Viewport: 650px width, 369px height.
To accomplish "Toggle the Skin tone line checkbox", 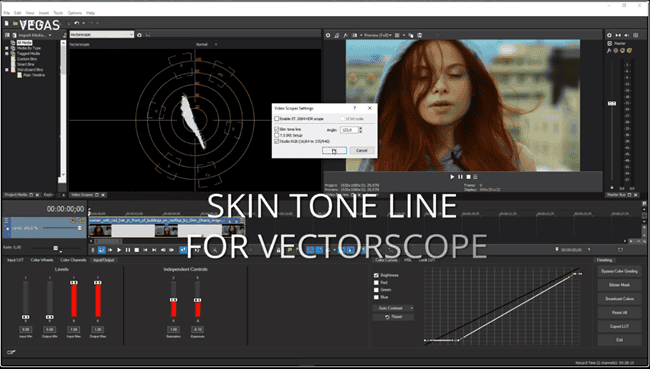I will click(276, 129).
